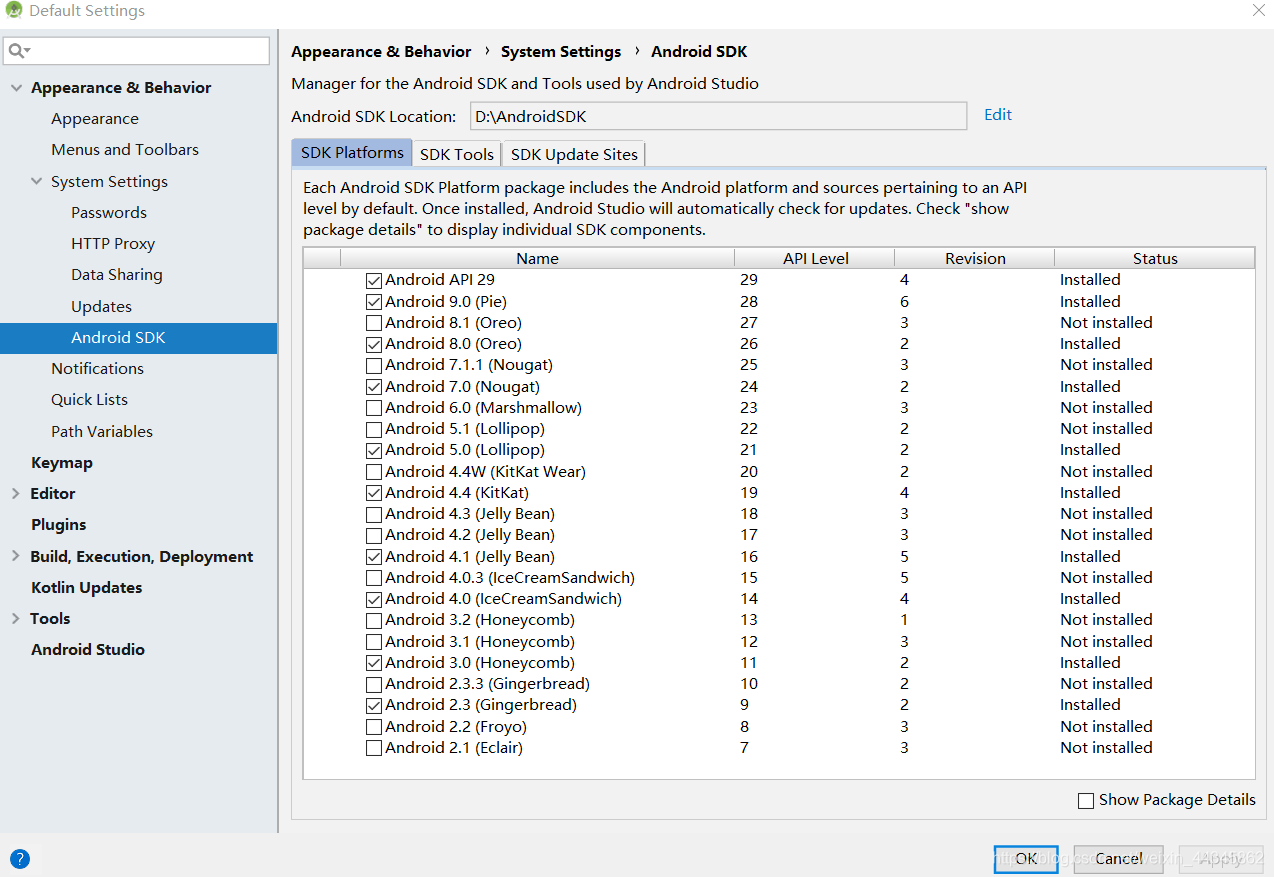
Task: Select Kotlin Updates in sidebar
Action: click(86, 588)
